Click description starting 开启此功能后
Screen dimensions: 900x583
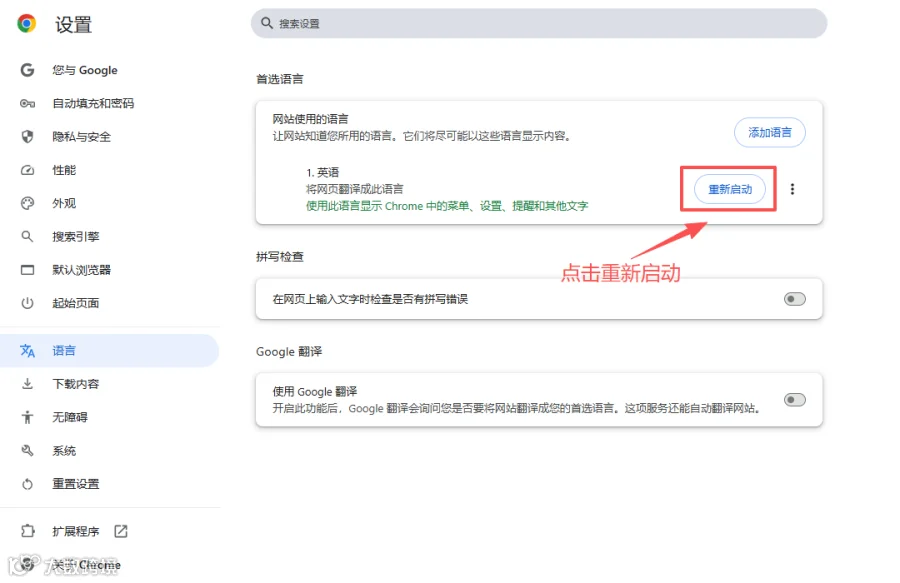[518, 408]
